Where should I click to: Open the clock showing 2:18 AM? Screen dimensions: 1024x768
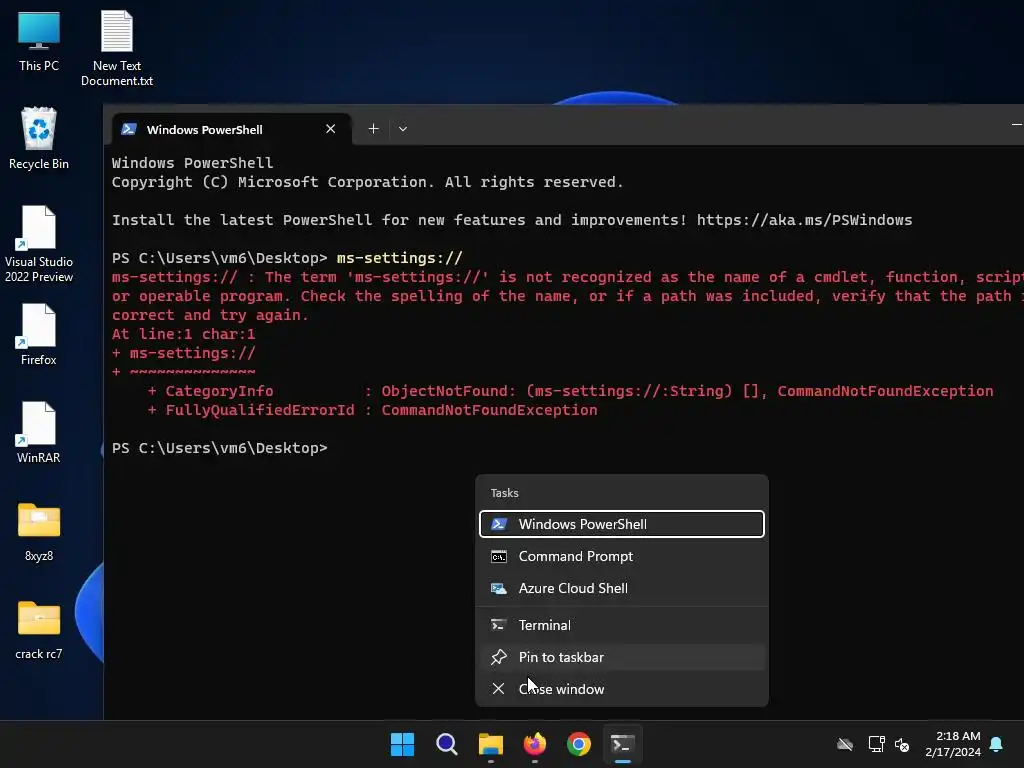coord(953,744)
